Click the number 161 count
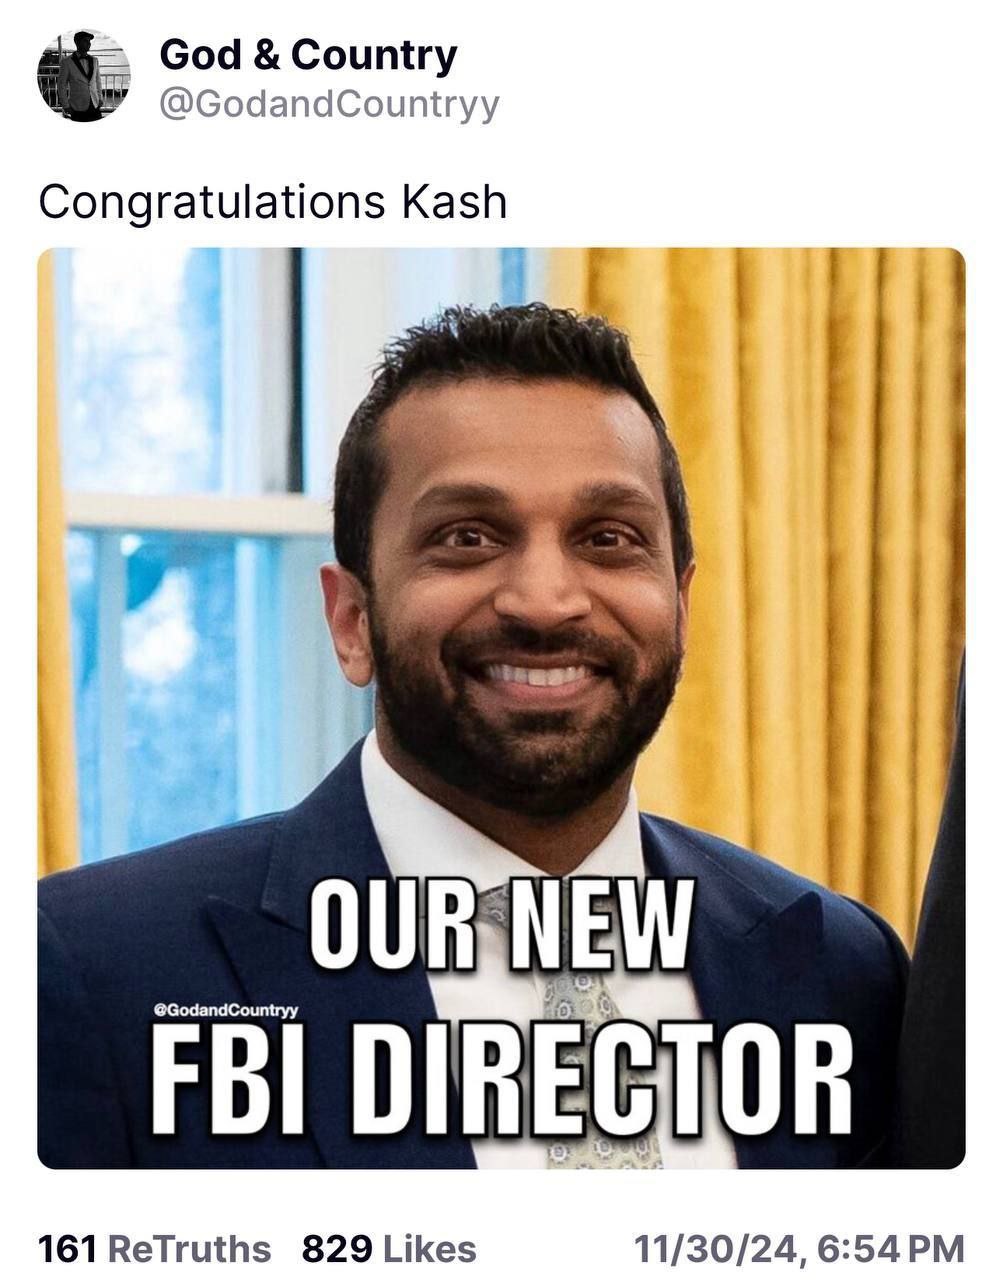 coord(66,1248)
